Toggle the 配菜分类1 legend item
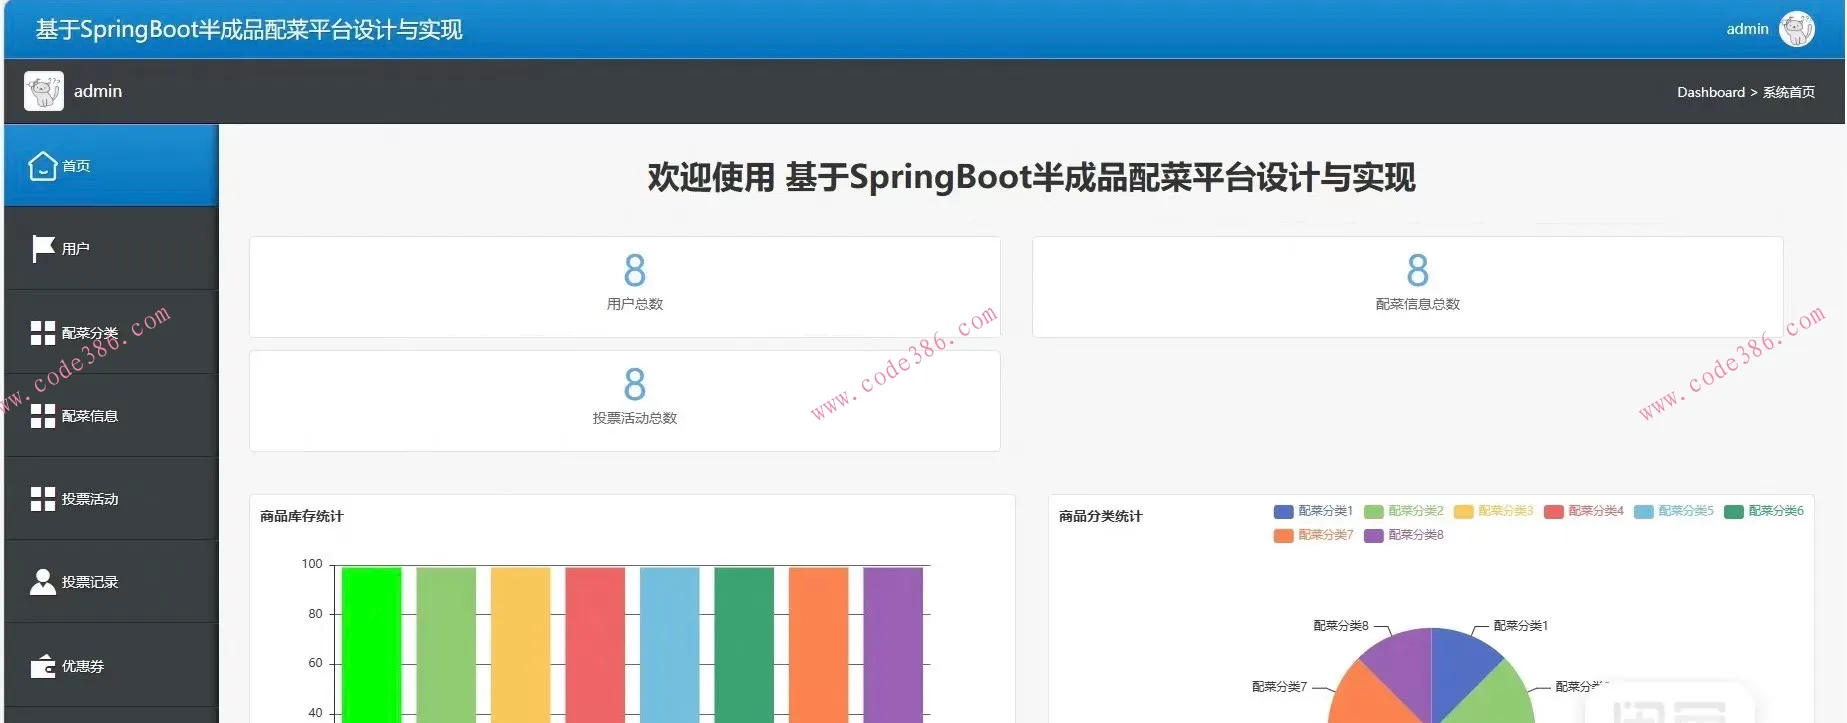Screen dimensions: 1847x723 click(x=1312, y=511)
